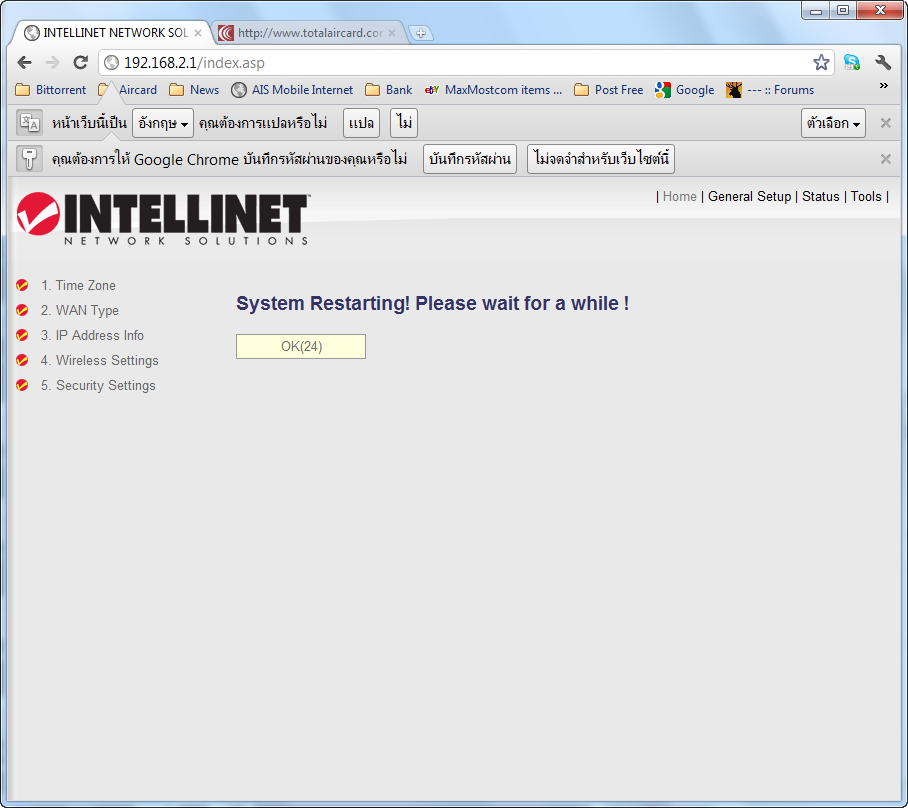Click the checkmark icon beside Time Zone
The image size is (908, 808).
pyautogui.click(x=22, y=285)
